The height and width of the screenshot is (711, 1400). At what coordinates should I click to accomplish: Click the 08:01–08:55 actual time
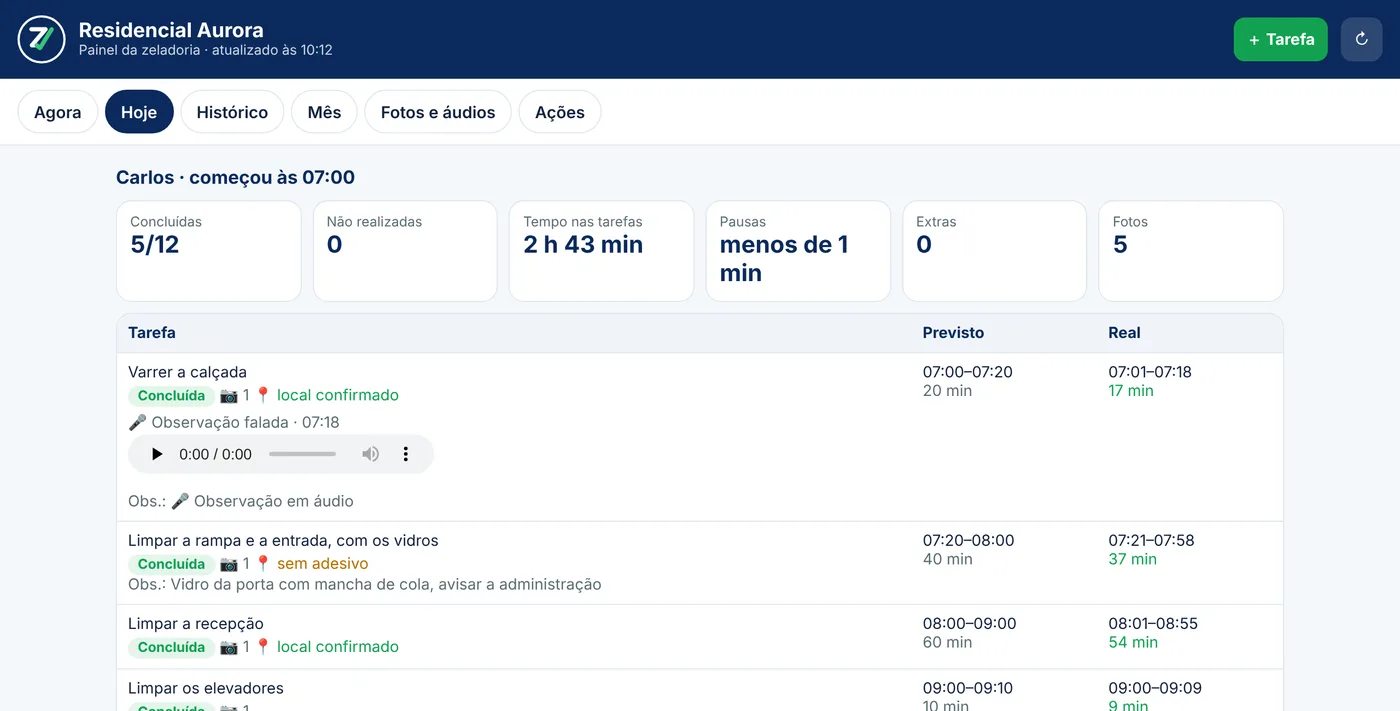(1152, 624)
